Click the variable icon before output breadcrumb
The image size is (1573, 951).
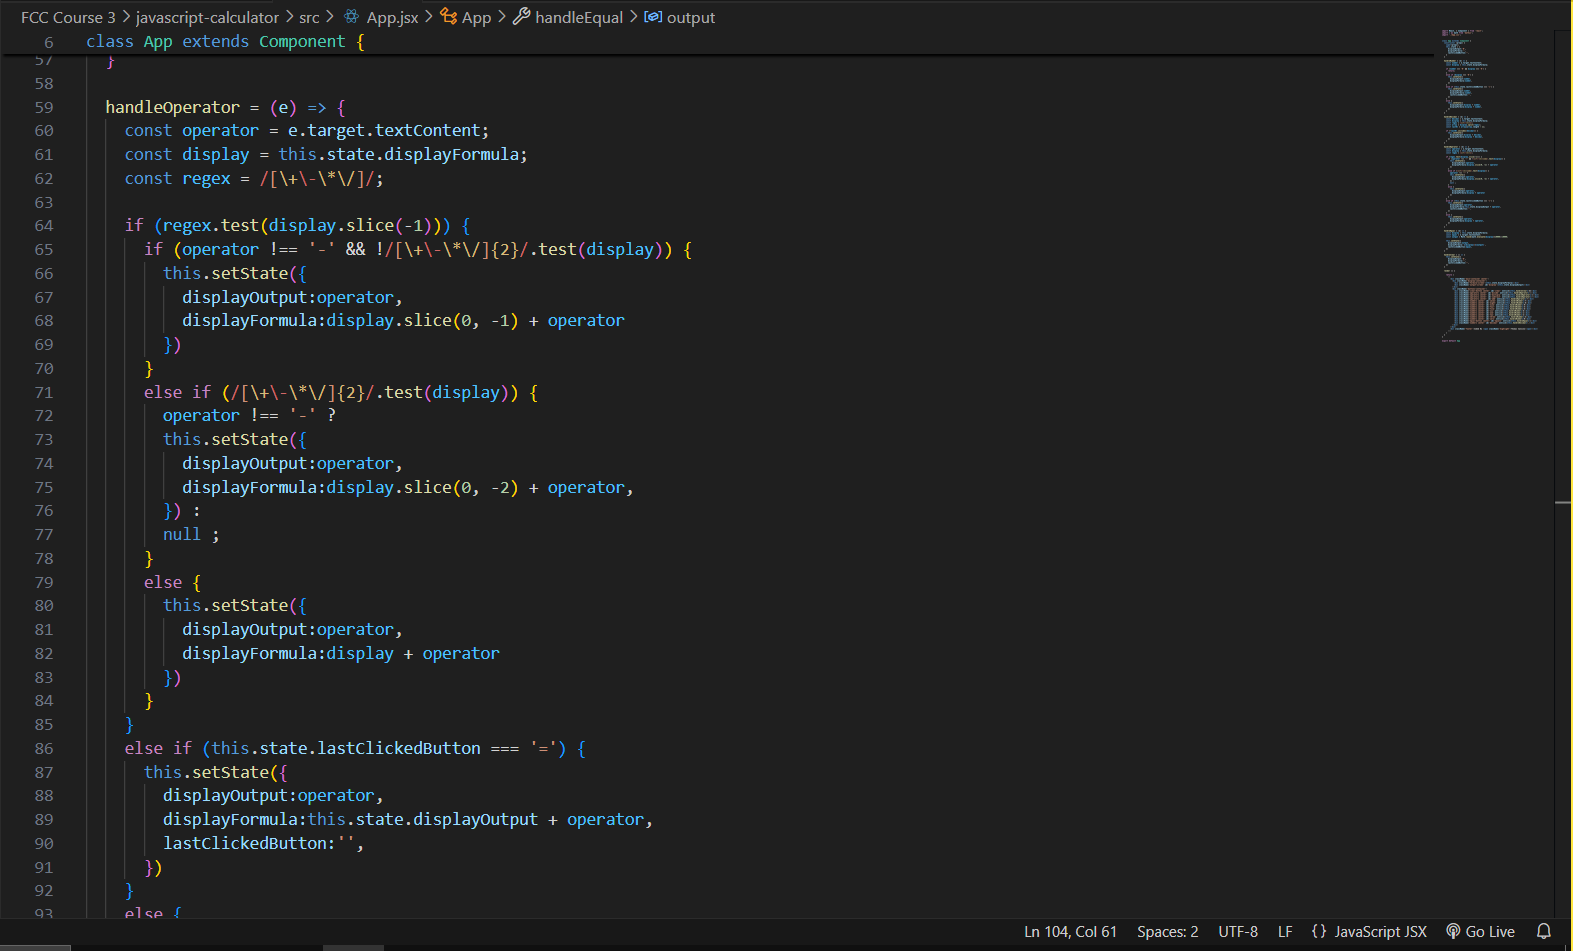(653, 17)
